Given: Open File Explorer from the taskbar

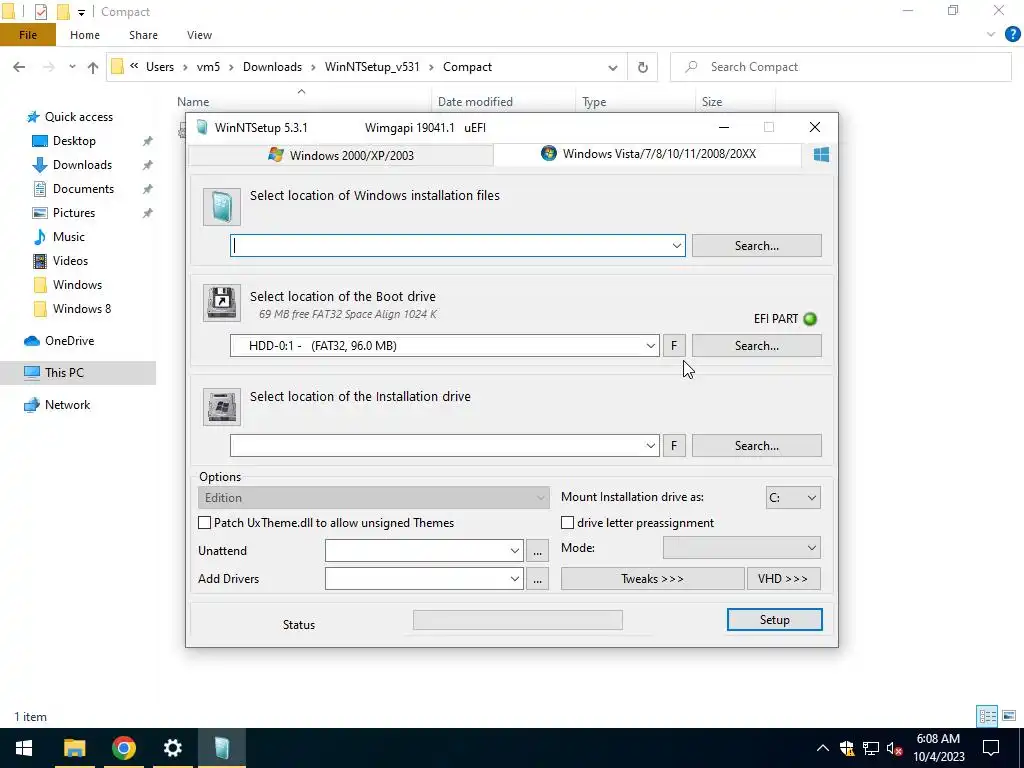Looking at the screenshot, I should (74, 748).
